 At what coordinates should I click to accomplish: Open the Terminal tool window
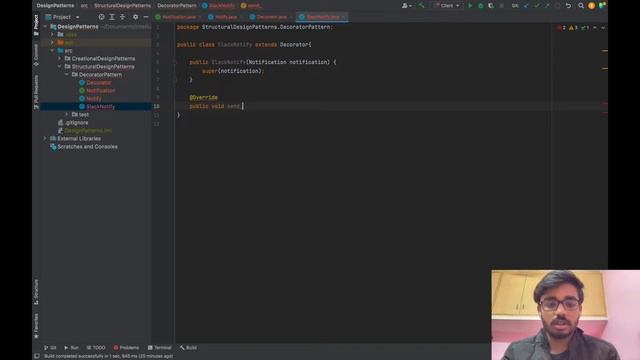pos(160,348)
